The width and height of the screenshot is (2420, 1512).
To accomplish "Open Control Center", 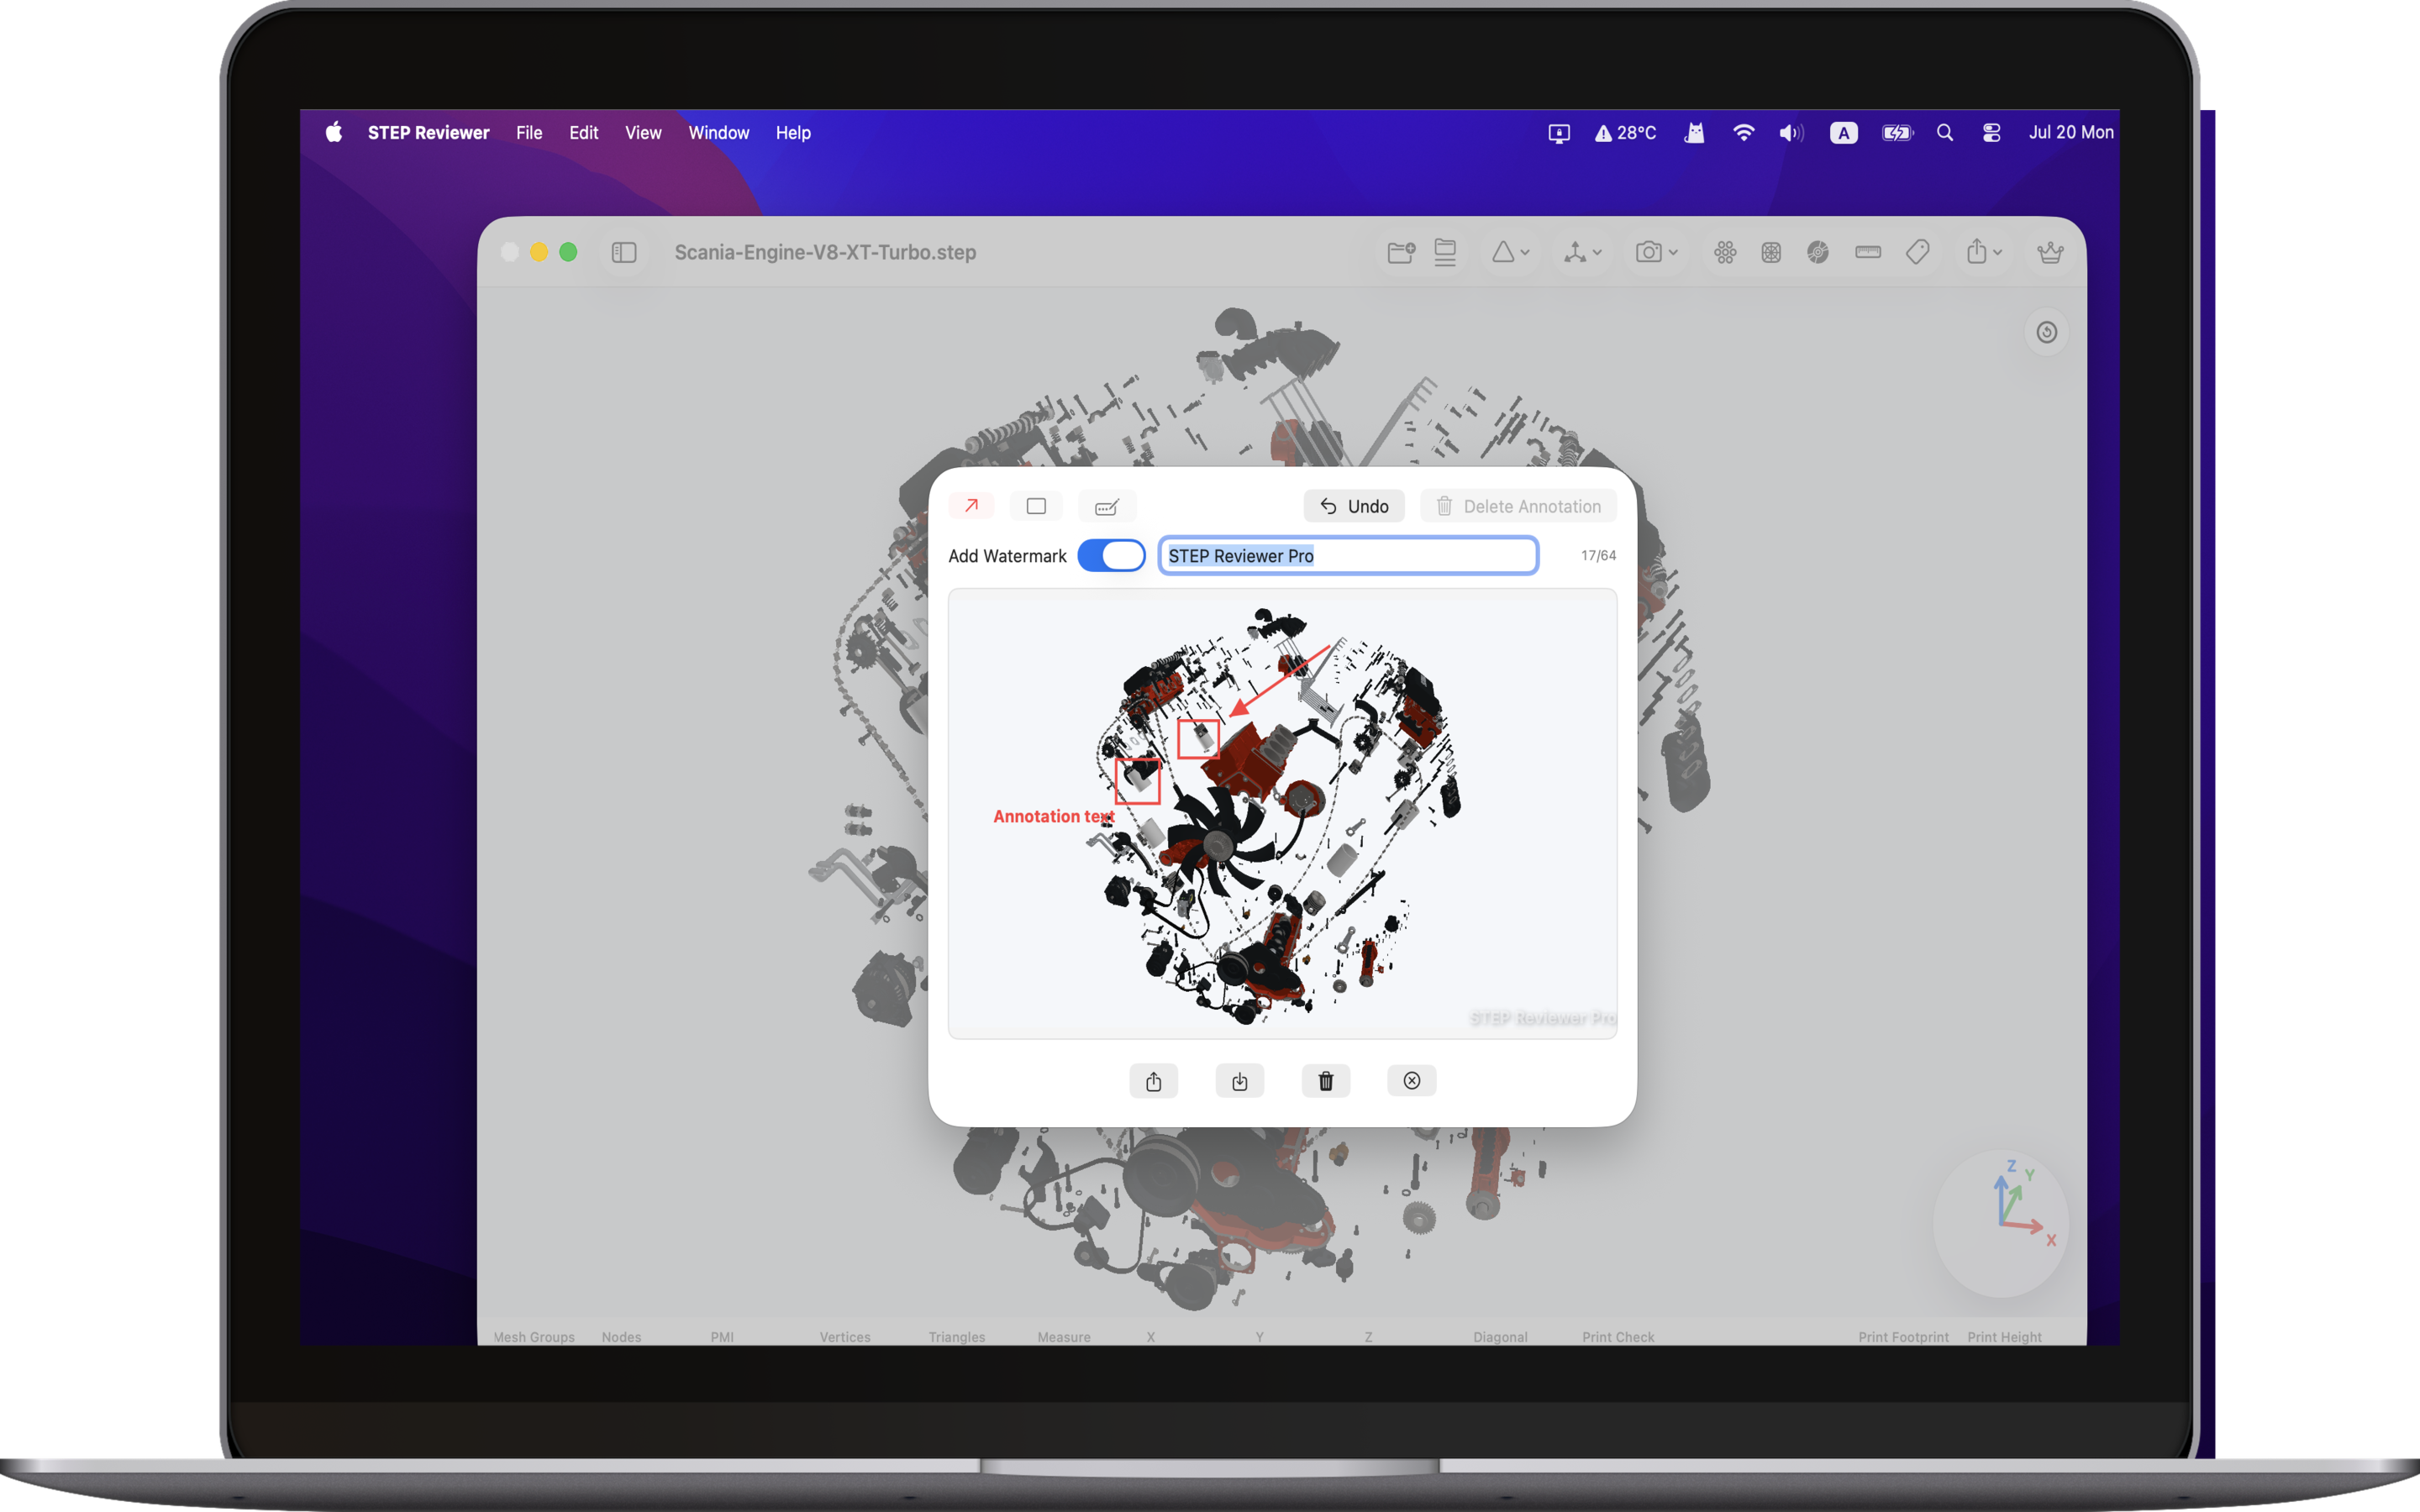I will tap(1991, 132).
